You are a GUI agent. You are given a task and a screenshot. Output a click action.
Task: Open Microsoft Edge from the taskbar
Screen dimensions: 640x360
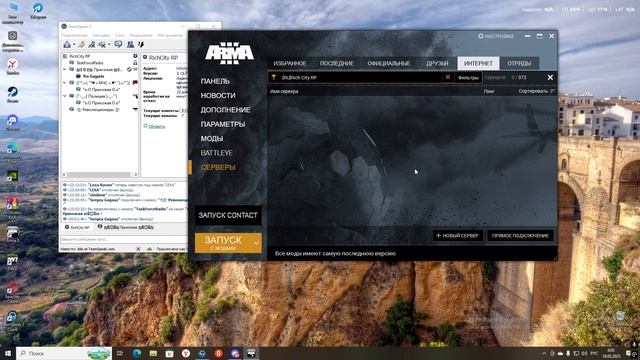point(137,353)
